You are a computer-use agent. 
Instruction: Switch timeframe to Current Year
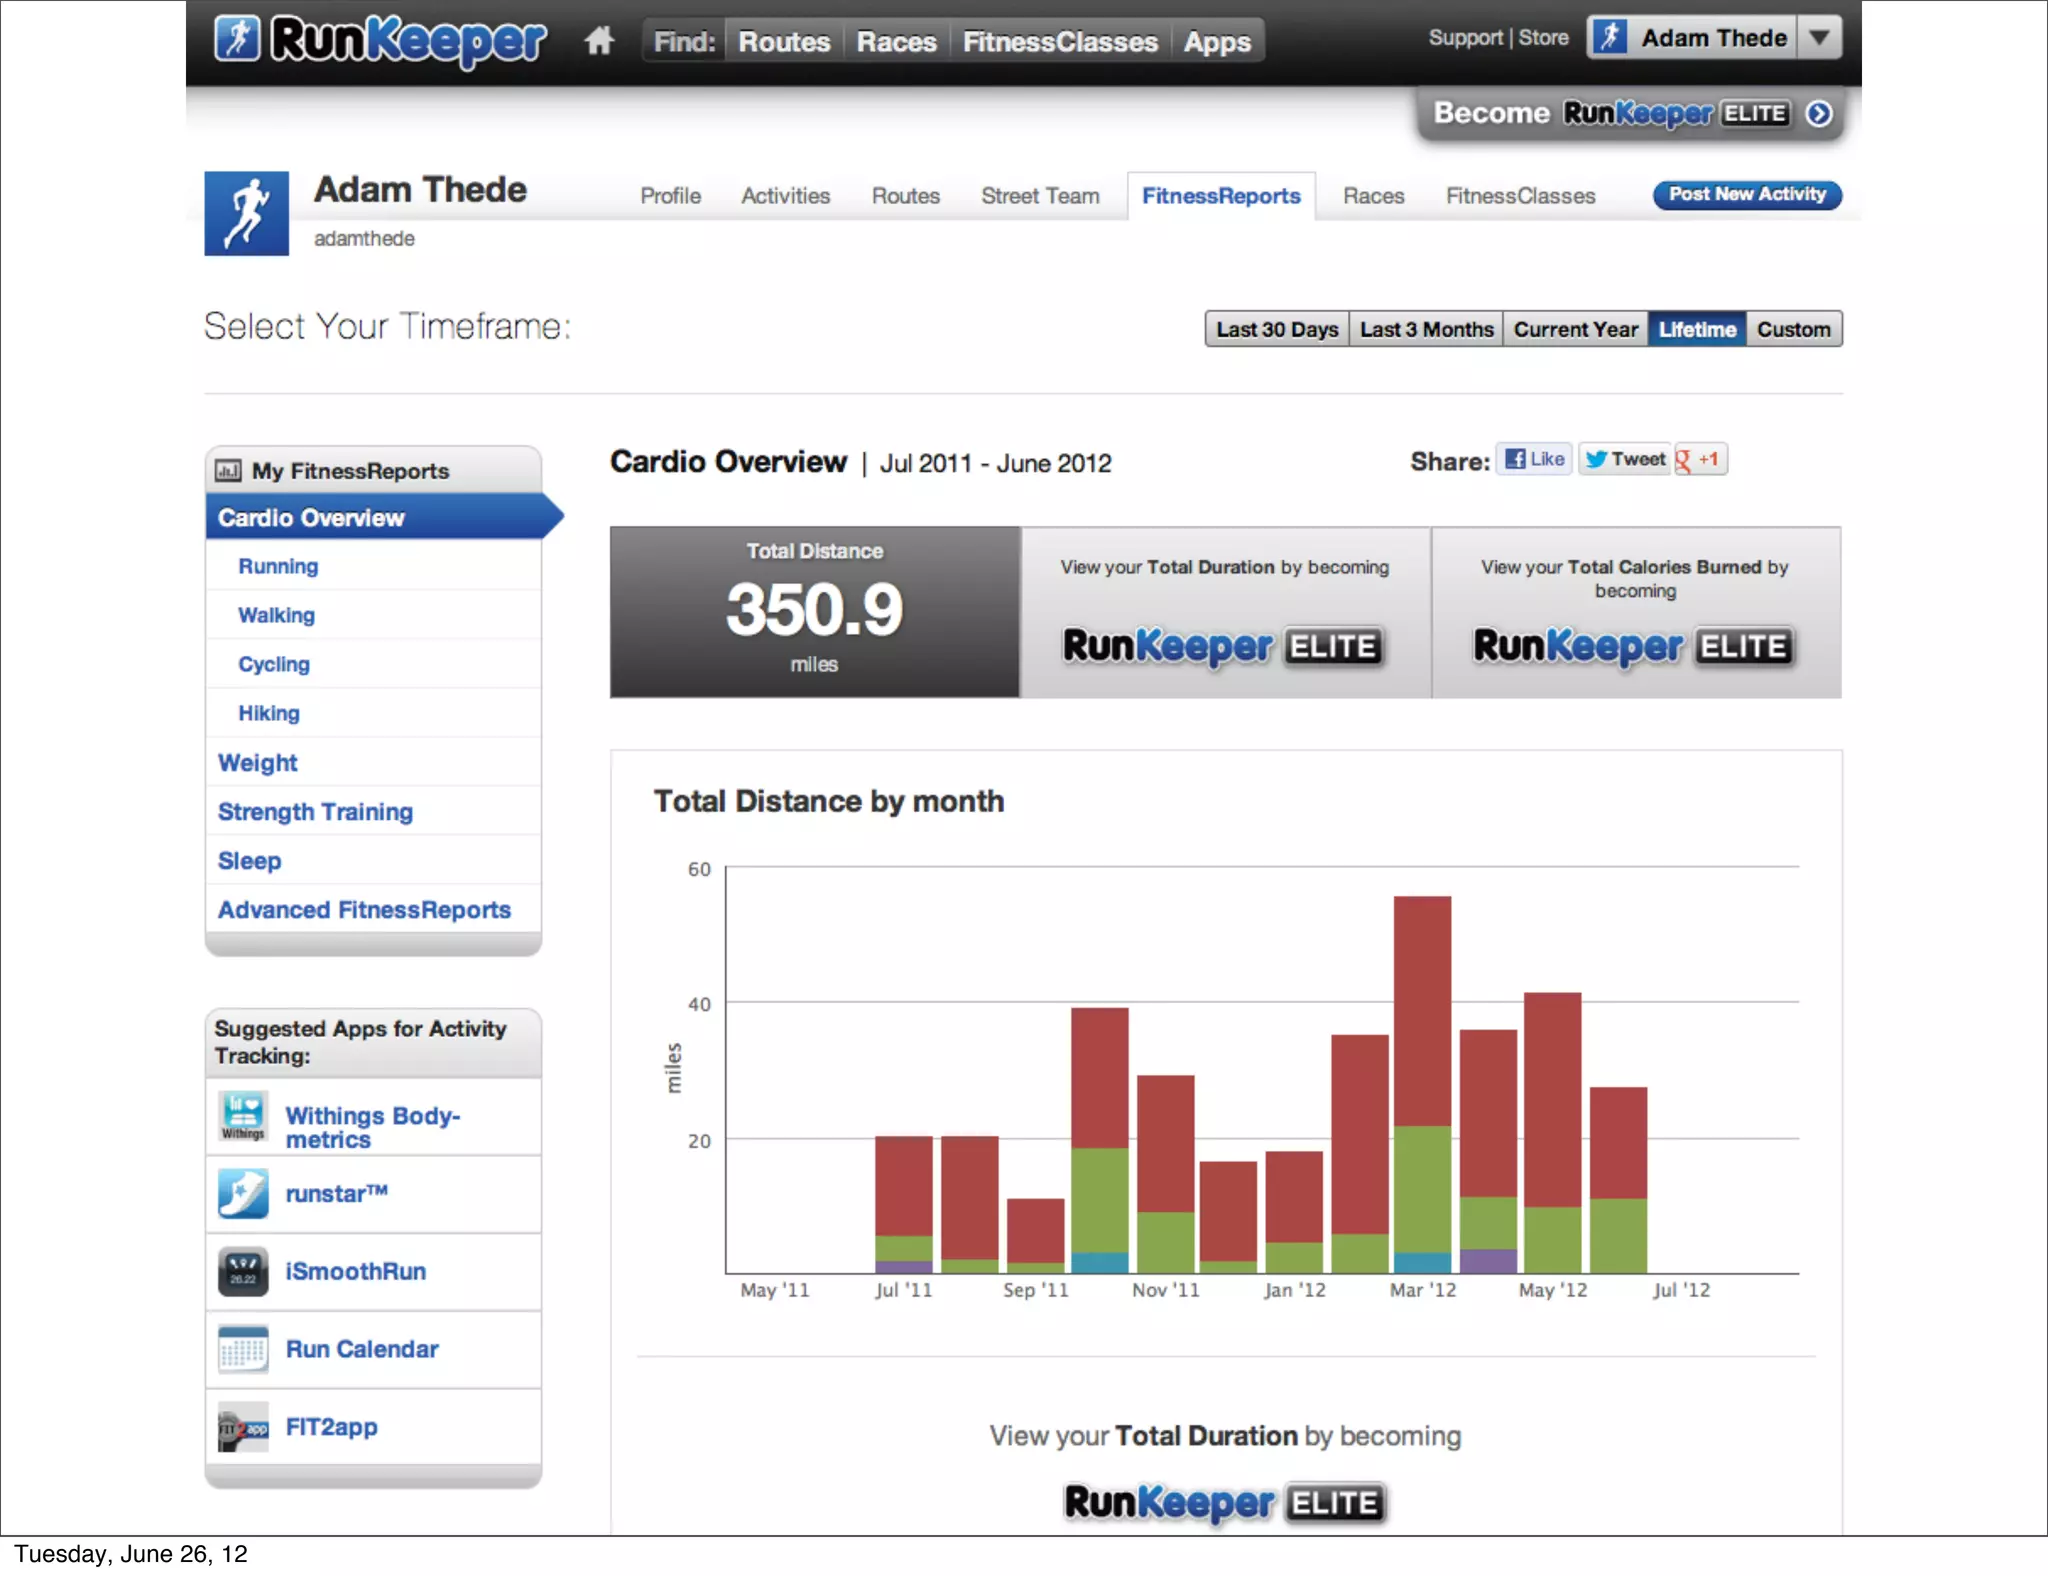coord(1575,329)
